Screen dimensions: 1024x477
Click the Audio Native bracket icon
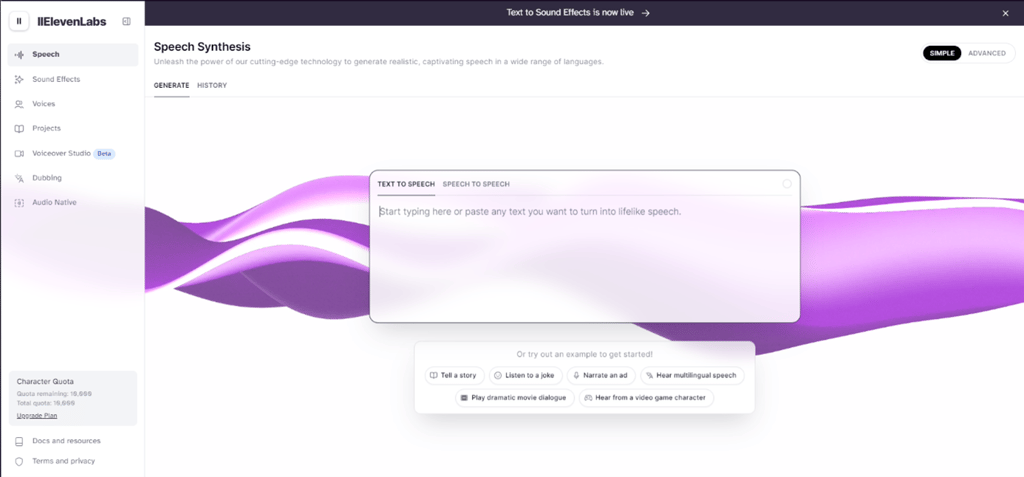click(19, 203)
